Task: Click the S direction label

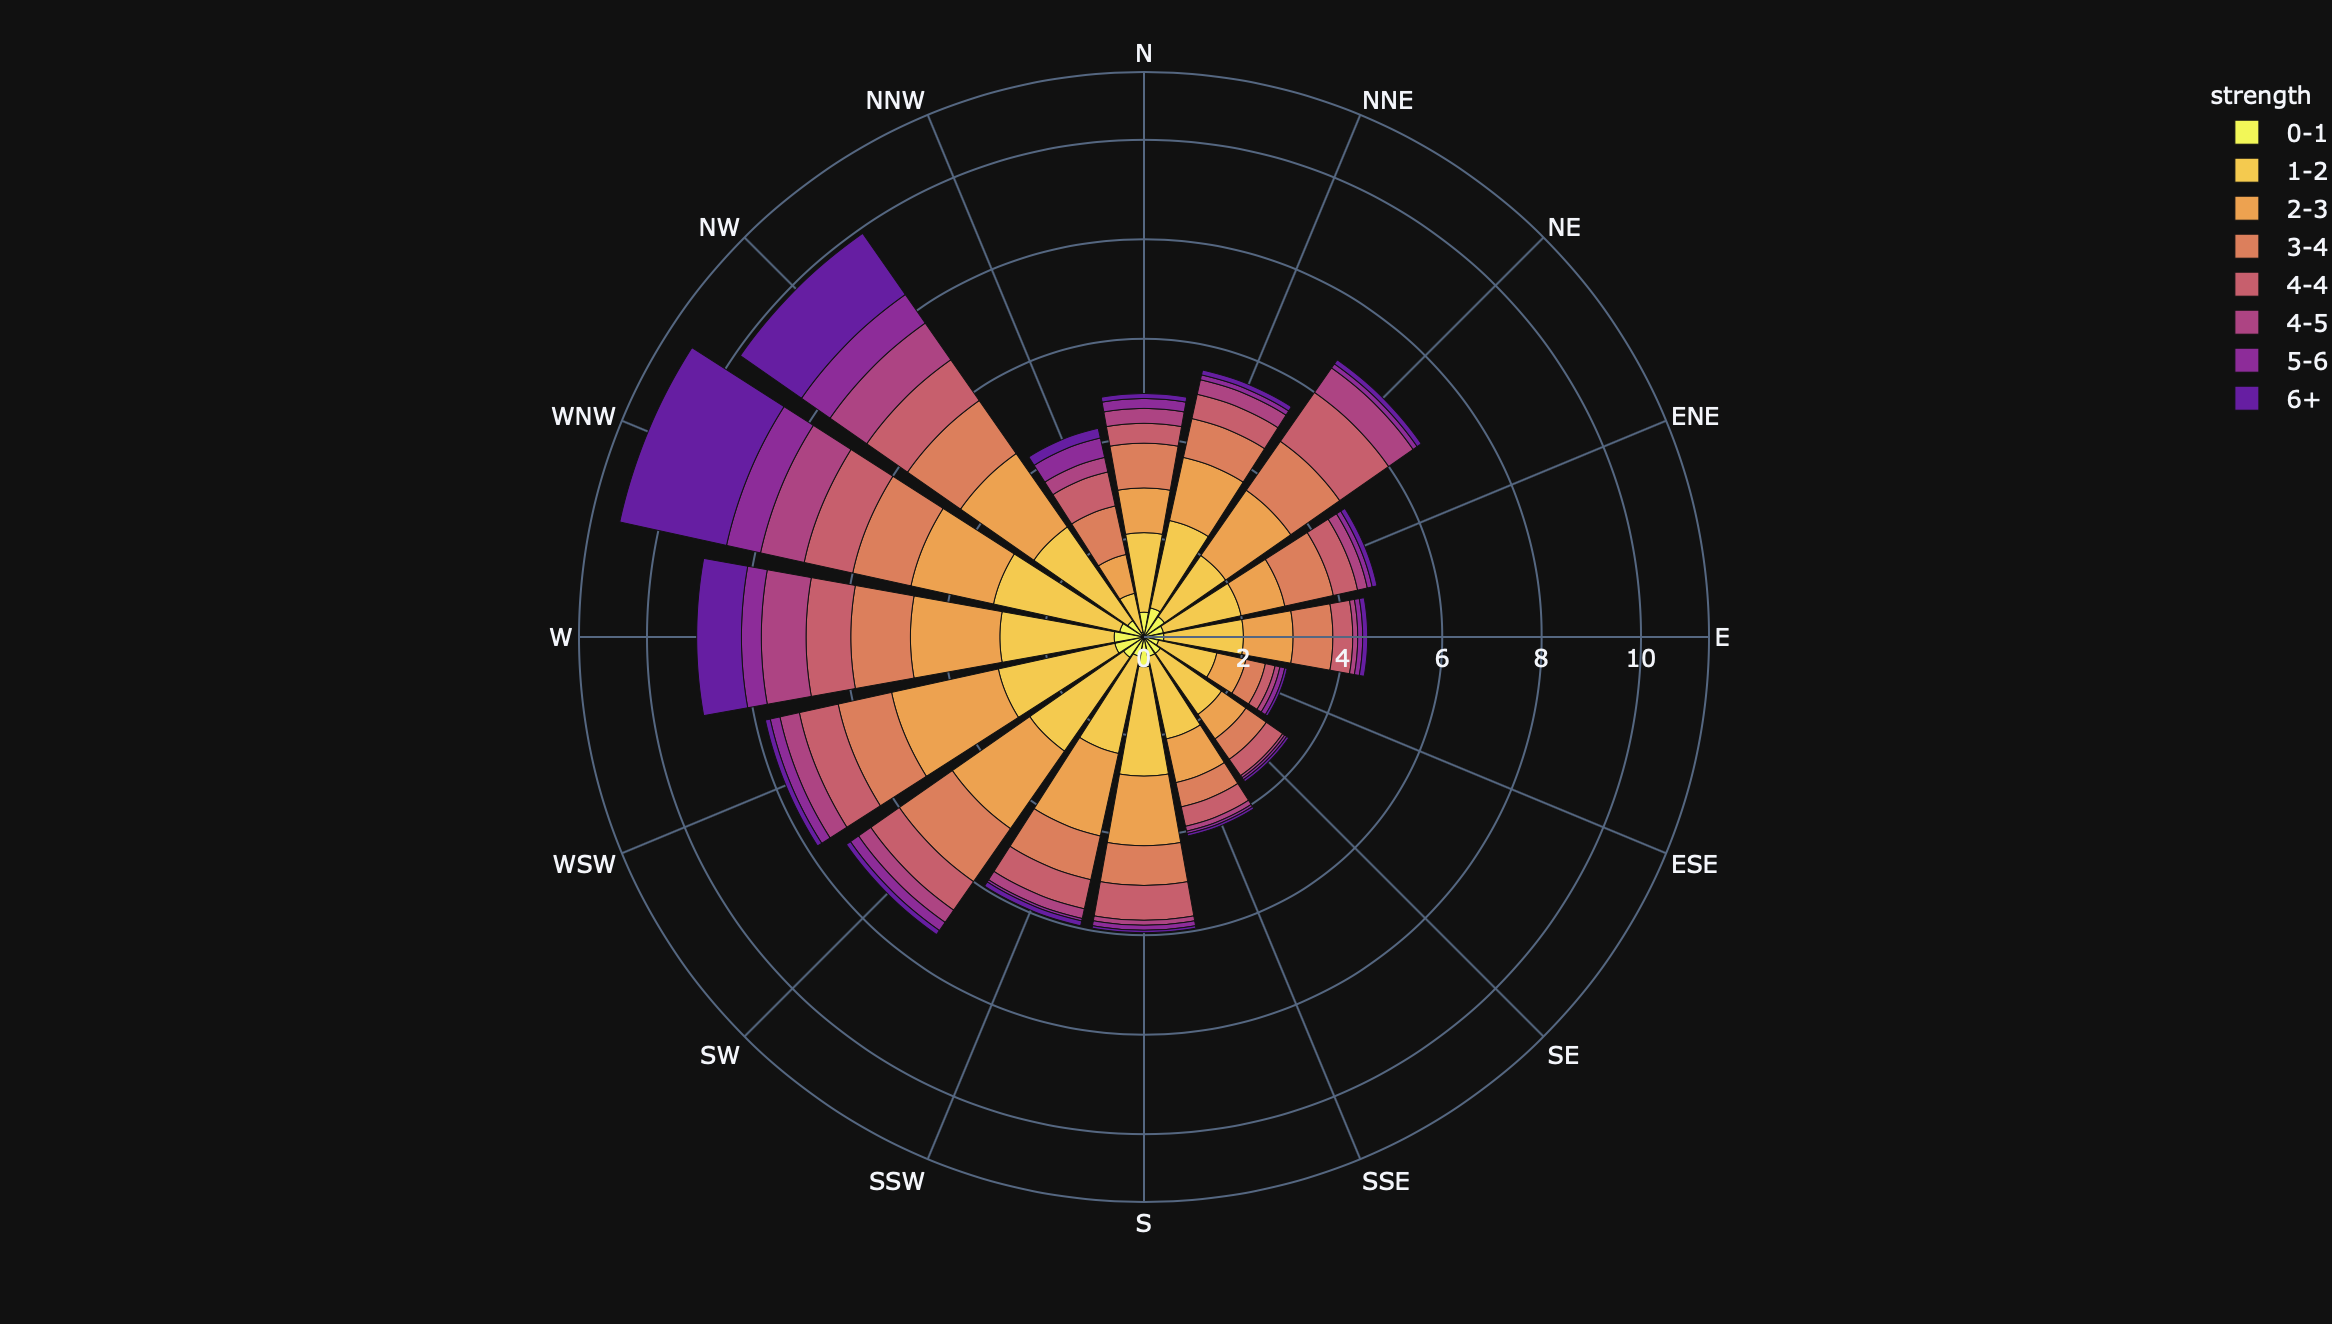Action: coord(1143,1224)
